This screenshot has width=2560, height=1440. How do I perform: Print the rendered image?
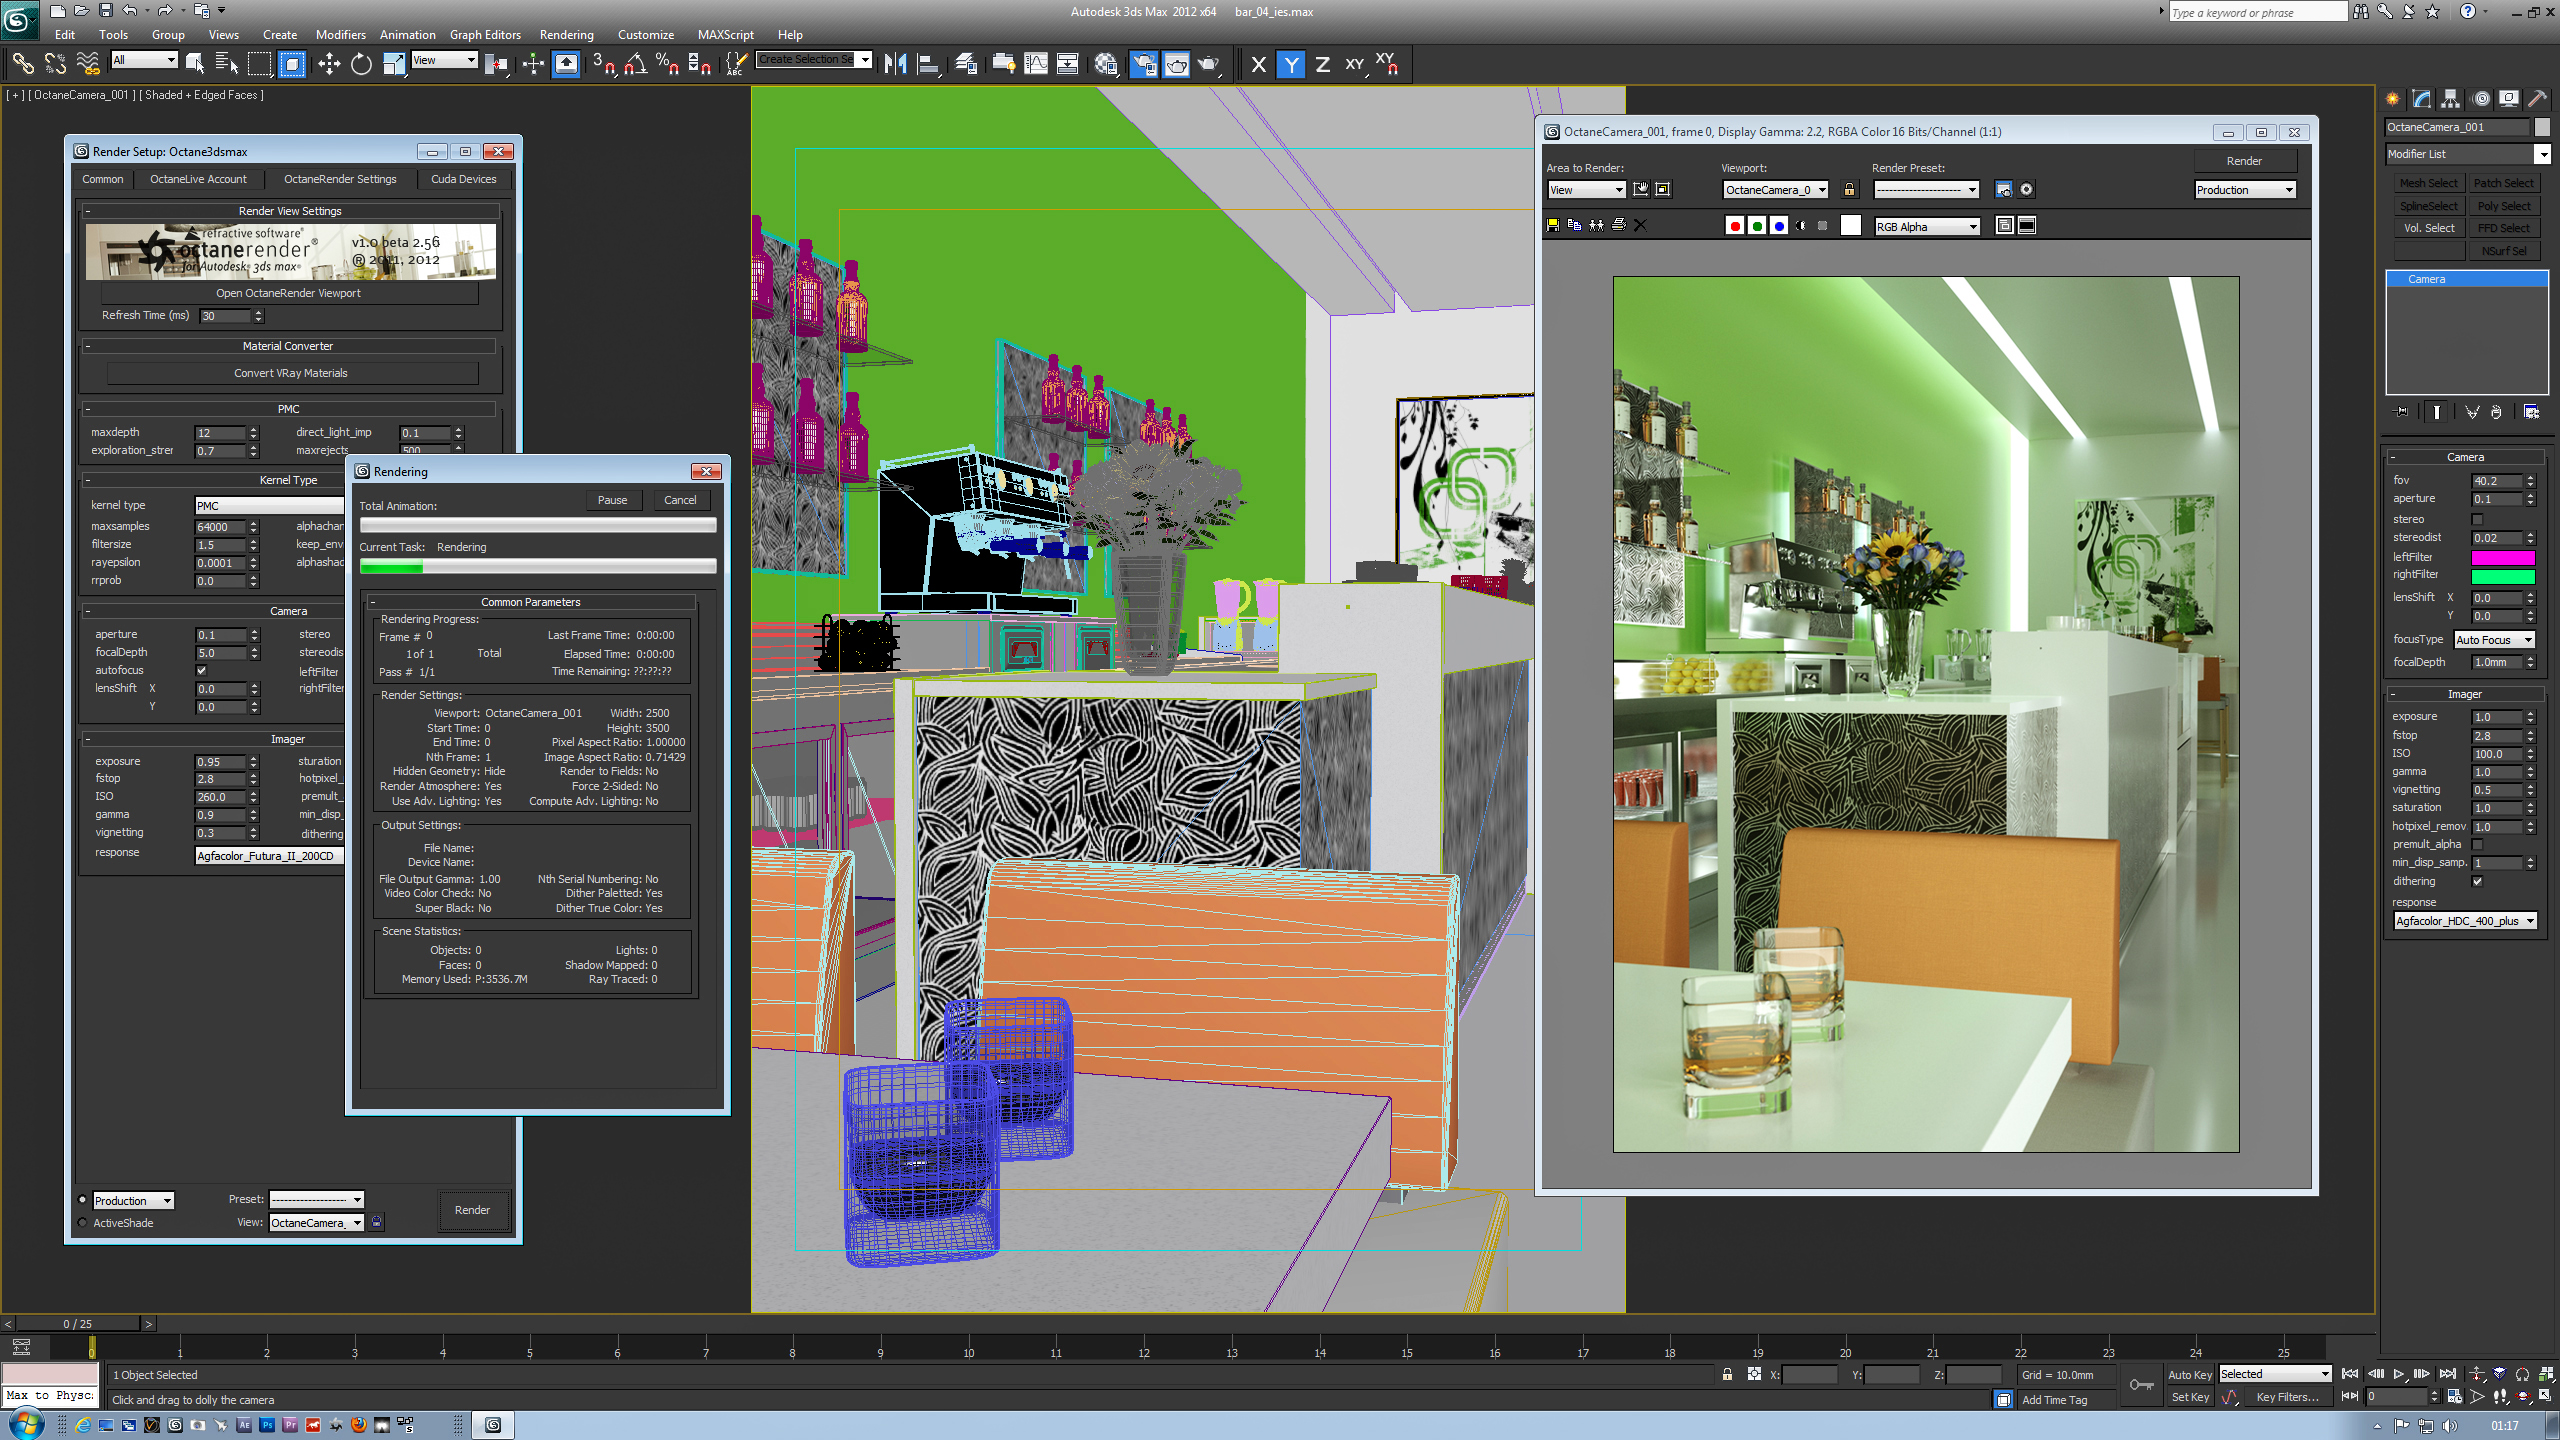click(1619, 225)
